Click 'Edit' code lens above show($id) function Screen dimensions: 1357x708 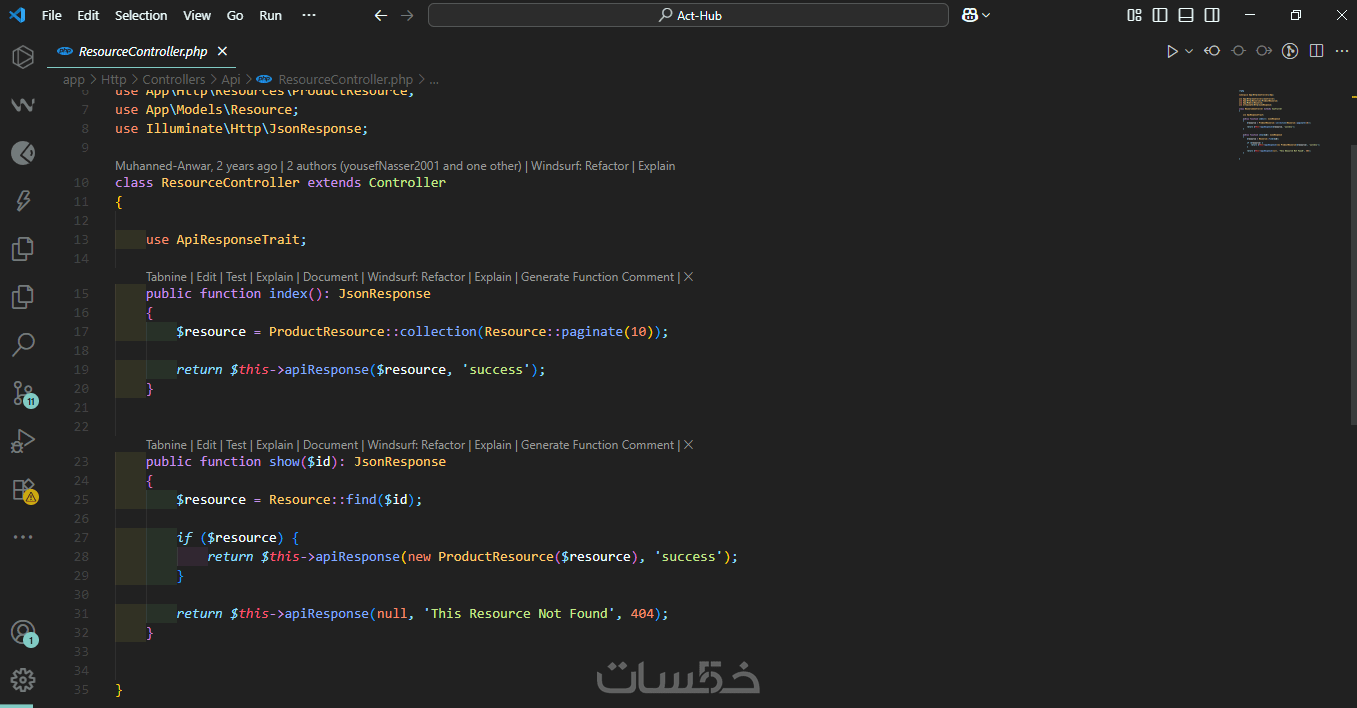[x=206, y=445]
